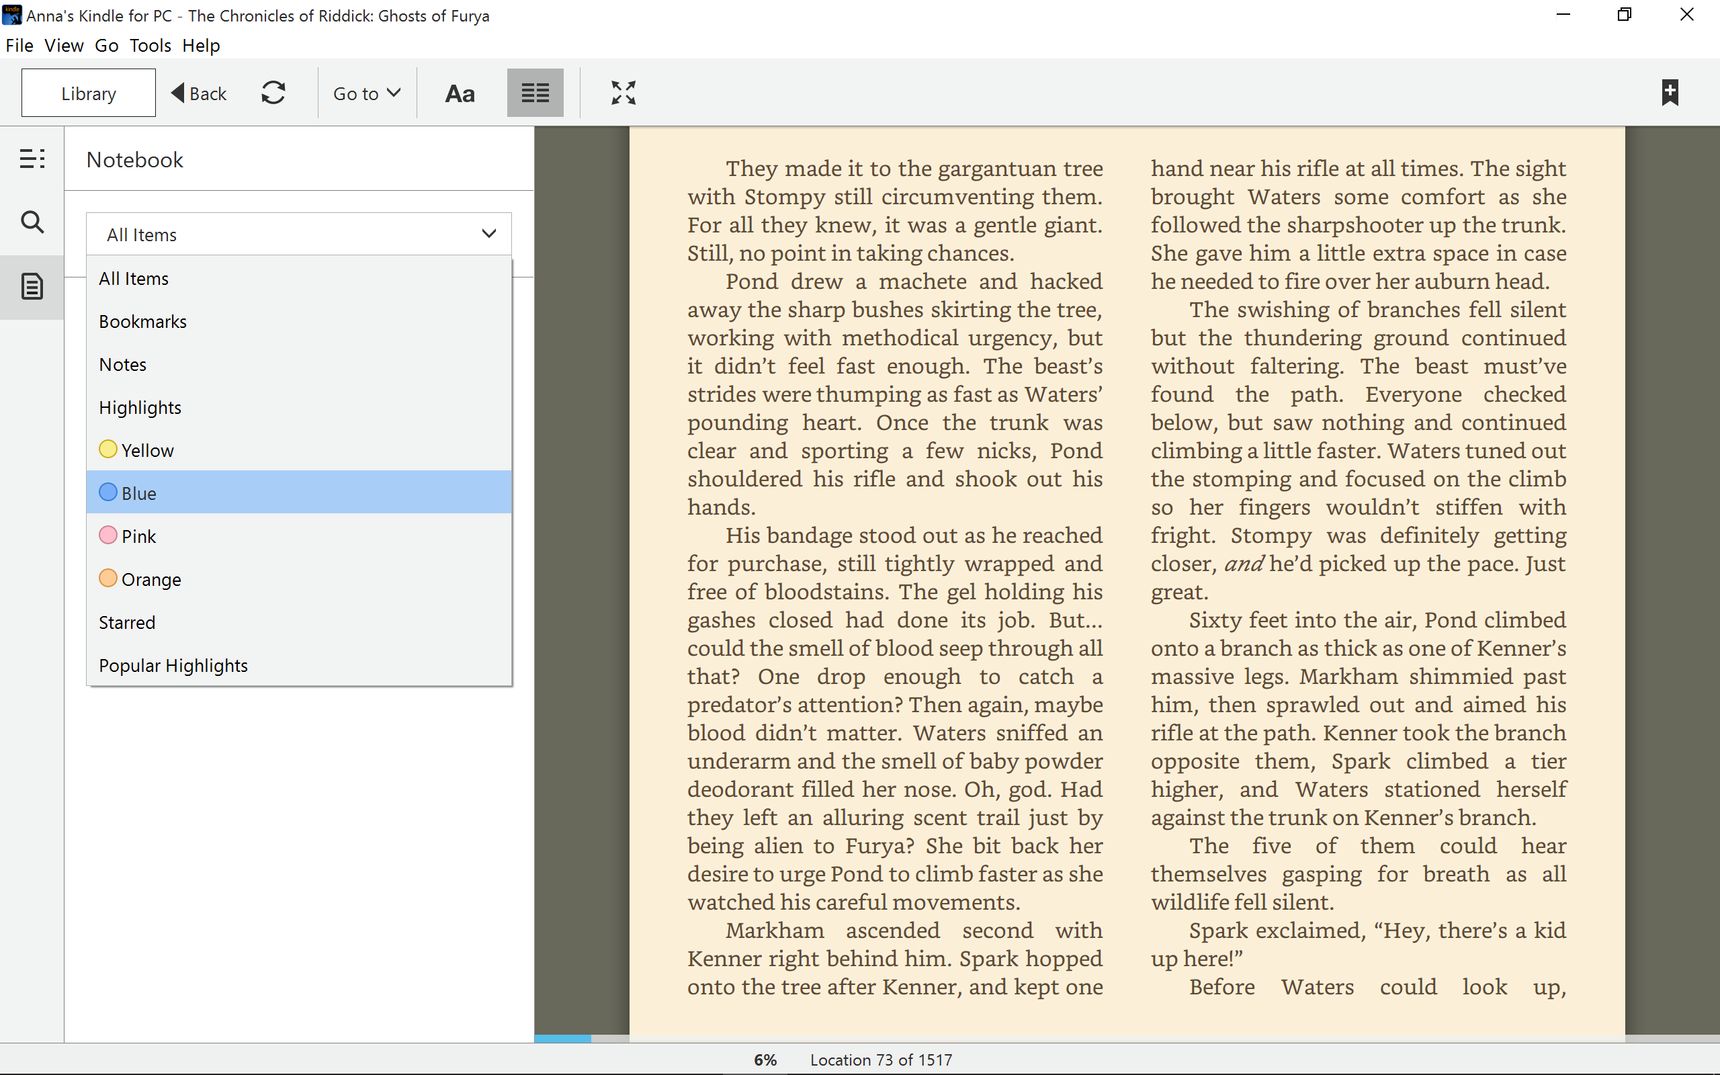Filter by Yellow highlights
The height and width of the screenshot is (1075, 1720).
tap(299, 450)
